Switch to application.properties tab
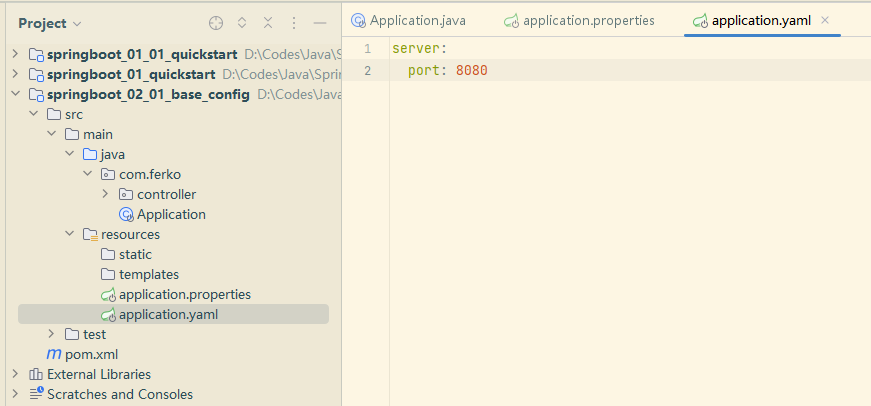The width and height of the screenshot is (871, 406). coord(579,21)
